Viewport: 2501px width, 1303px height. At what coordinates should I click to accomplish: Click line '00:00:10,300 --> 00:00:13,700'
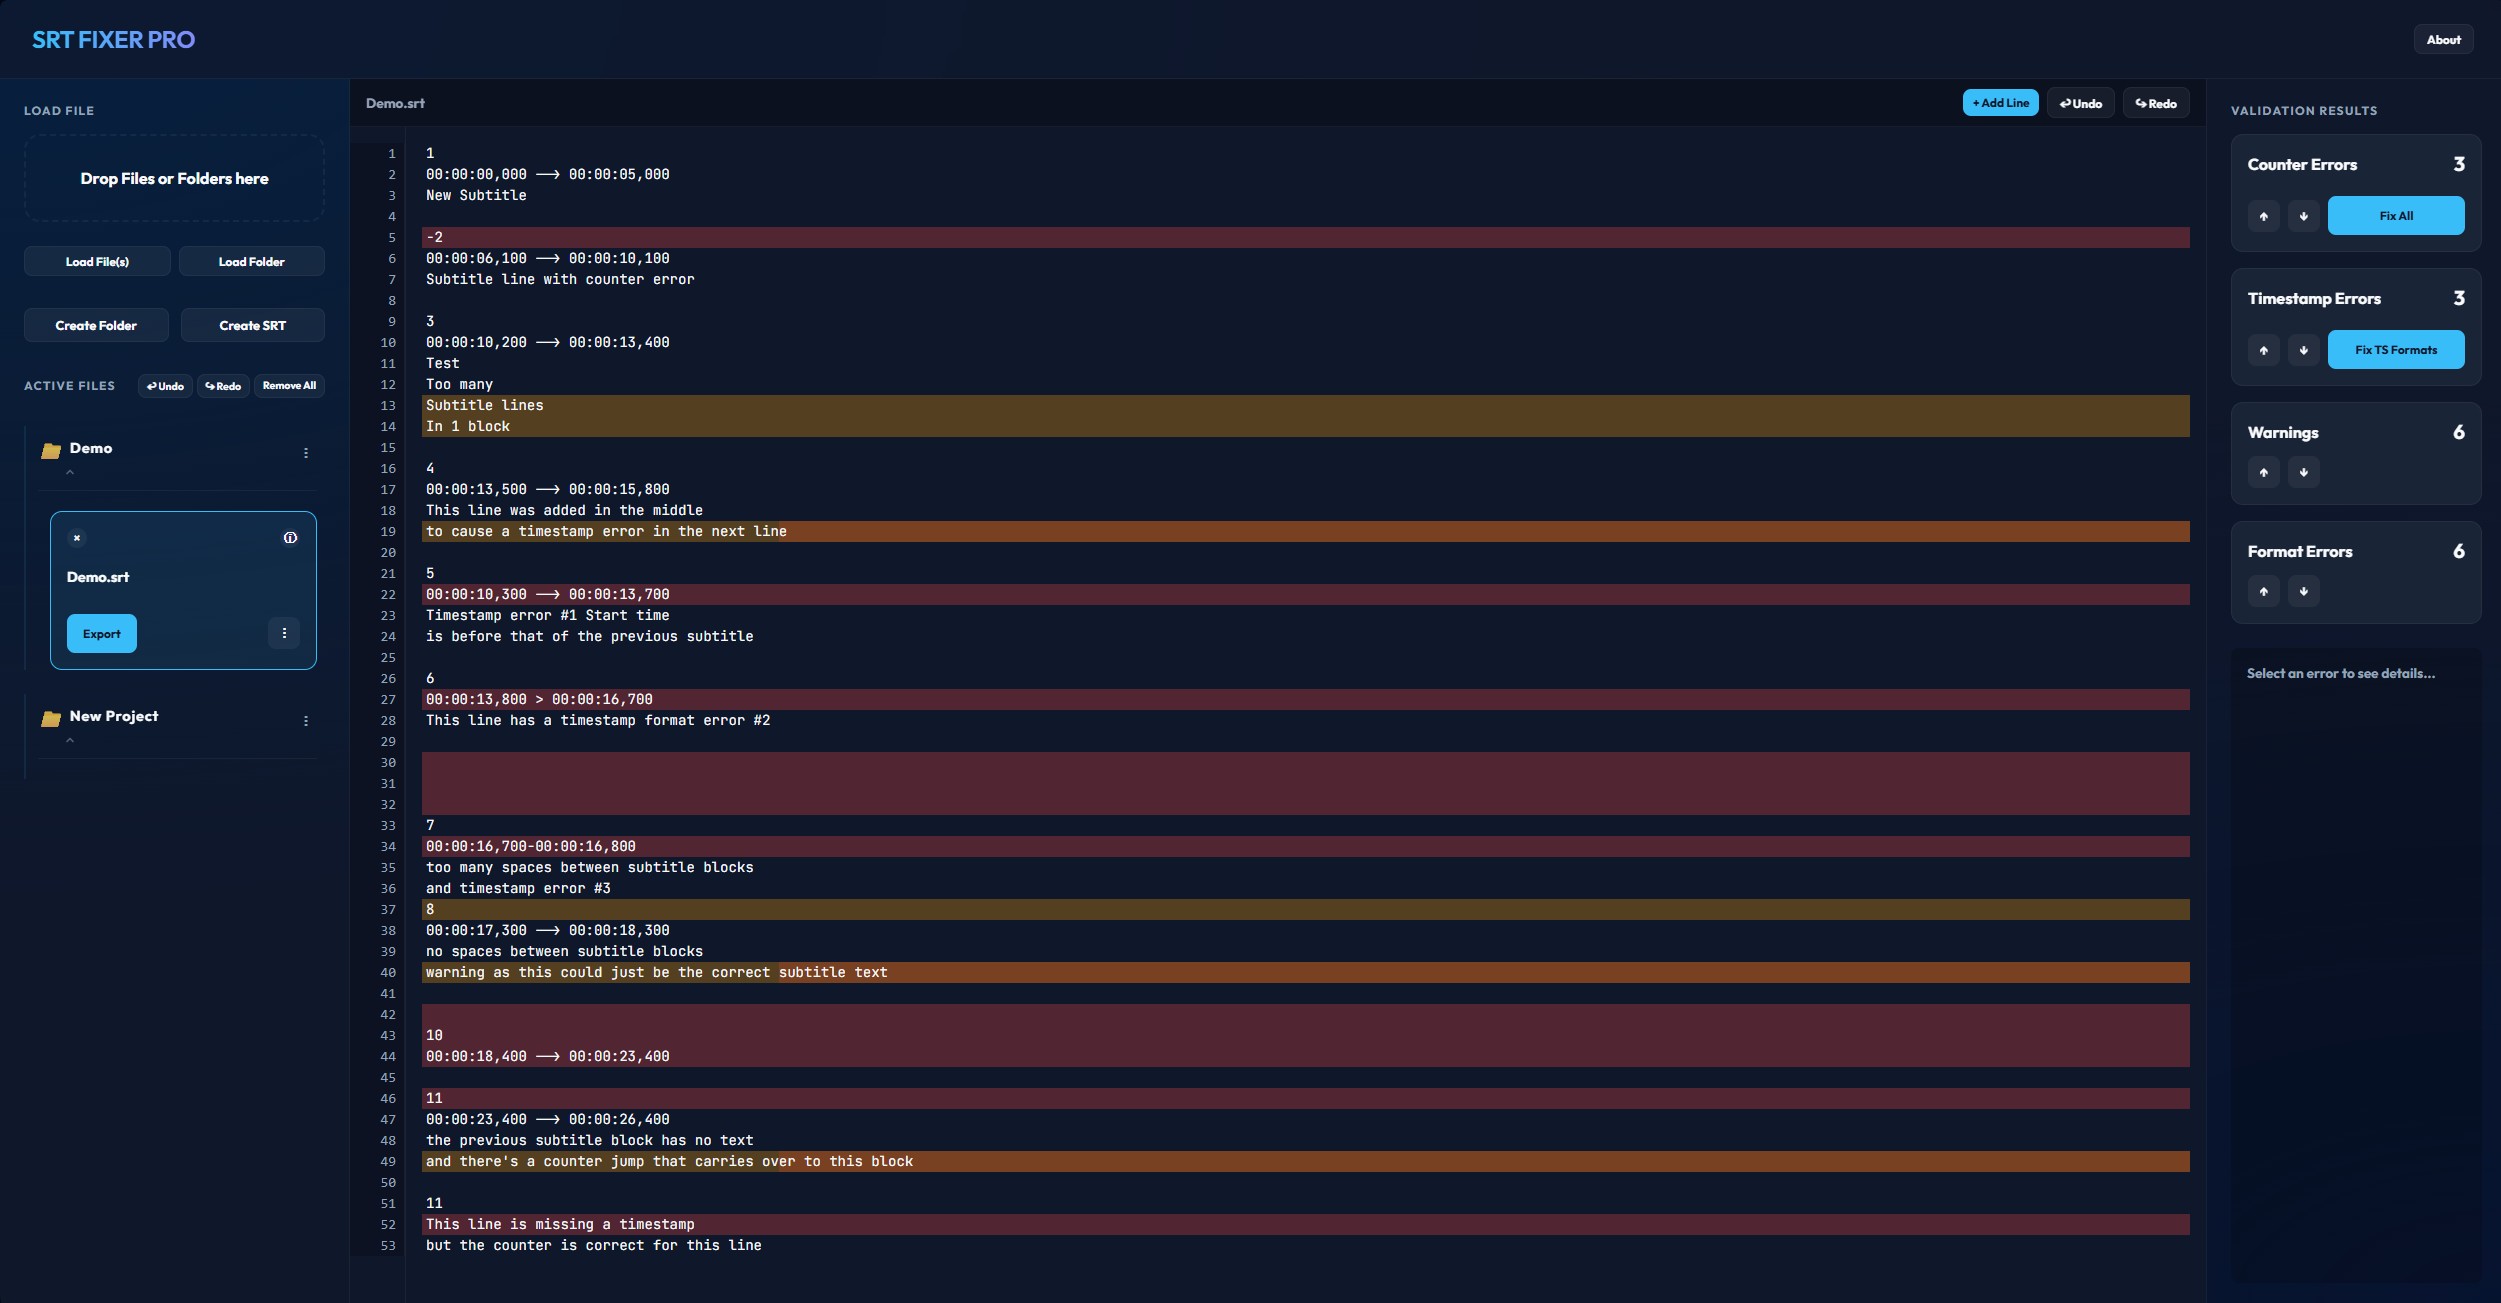(1305, 594)
